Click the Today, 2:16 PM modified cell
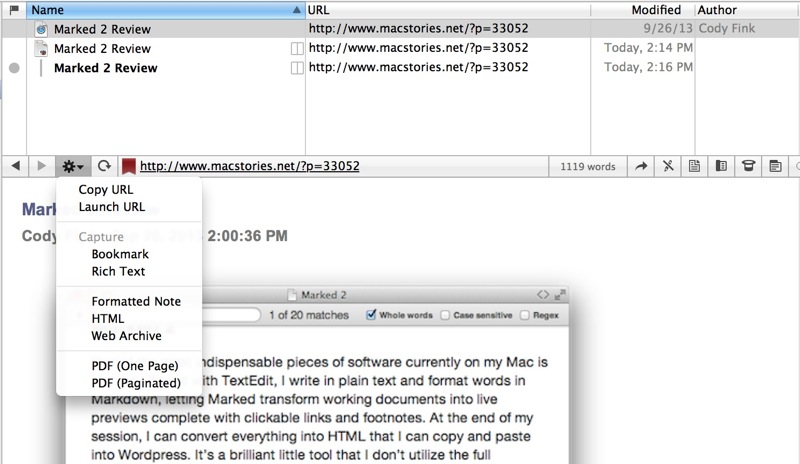Image resolution: width=800 pixels, height=464 pixels. point(648,67)
